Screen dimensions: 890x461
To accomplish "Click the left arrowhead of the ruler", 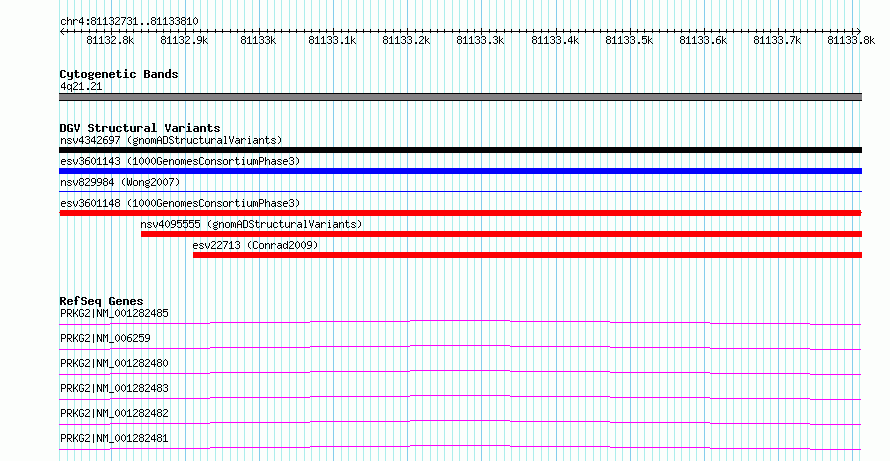I will 62,31.
